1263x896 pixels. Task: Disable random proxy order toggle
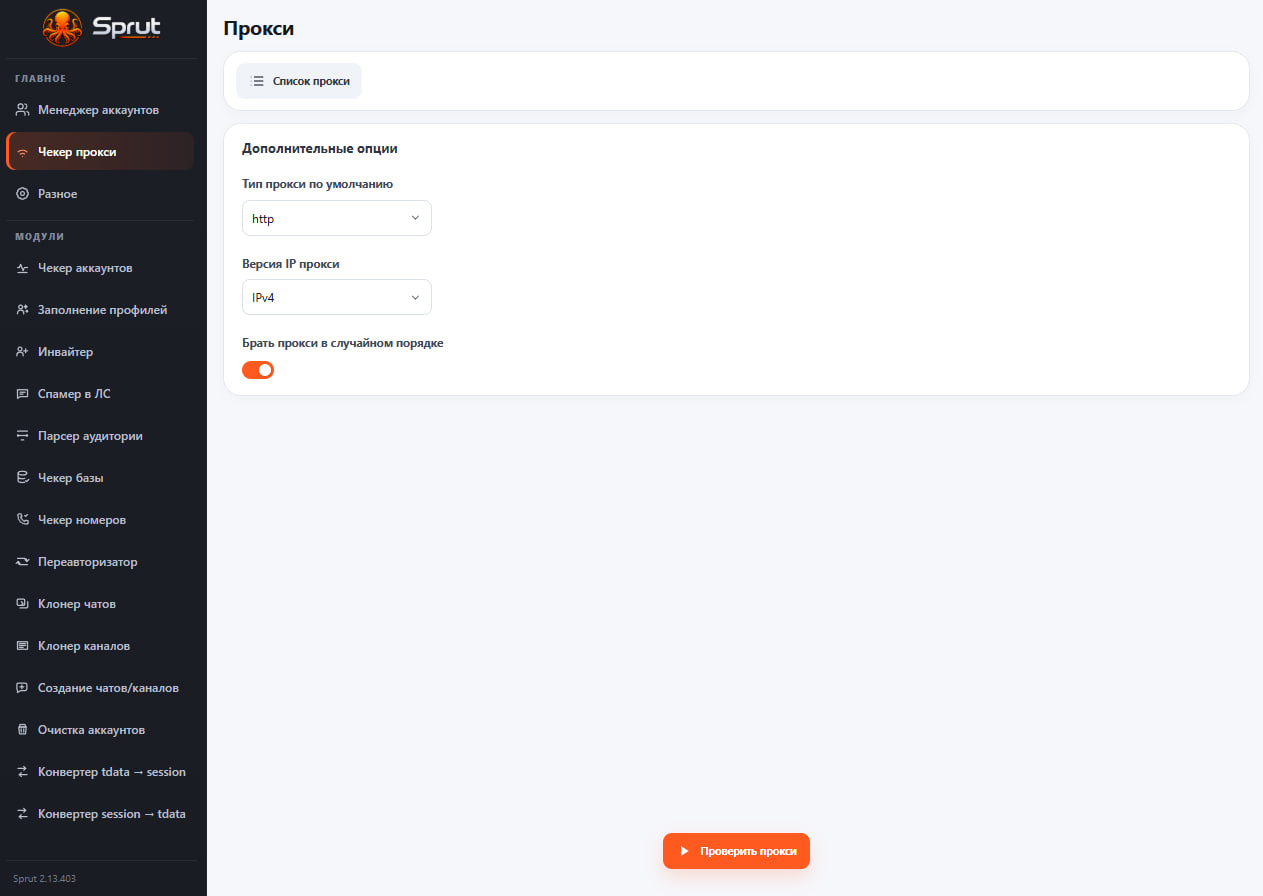point(258,370)
